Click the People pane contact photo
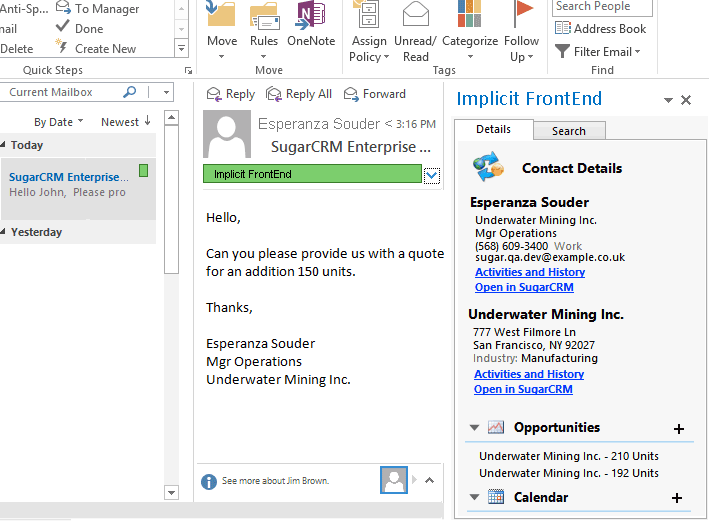709x521 pixels. 394,480
